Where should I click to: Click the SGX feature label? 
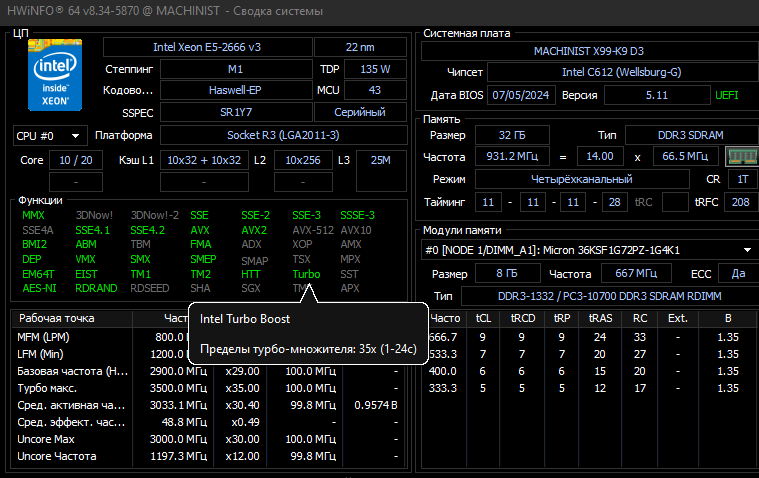tap(251, 288)
